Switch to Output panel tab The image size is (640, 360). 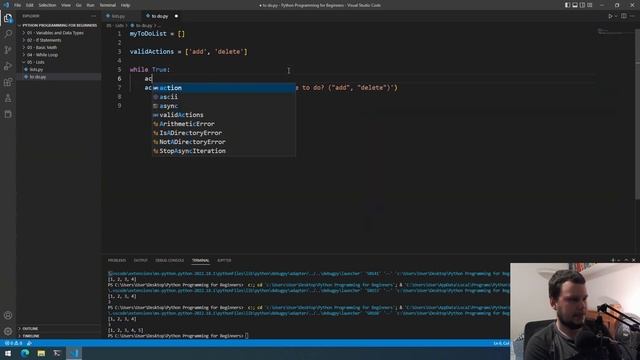(140, 260)
